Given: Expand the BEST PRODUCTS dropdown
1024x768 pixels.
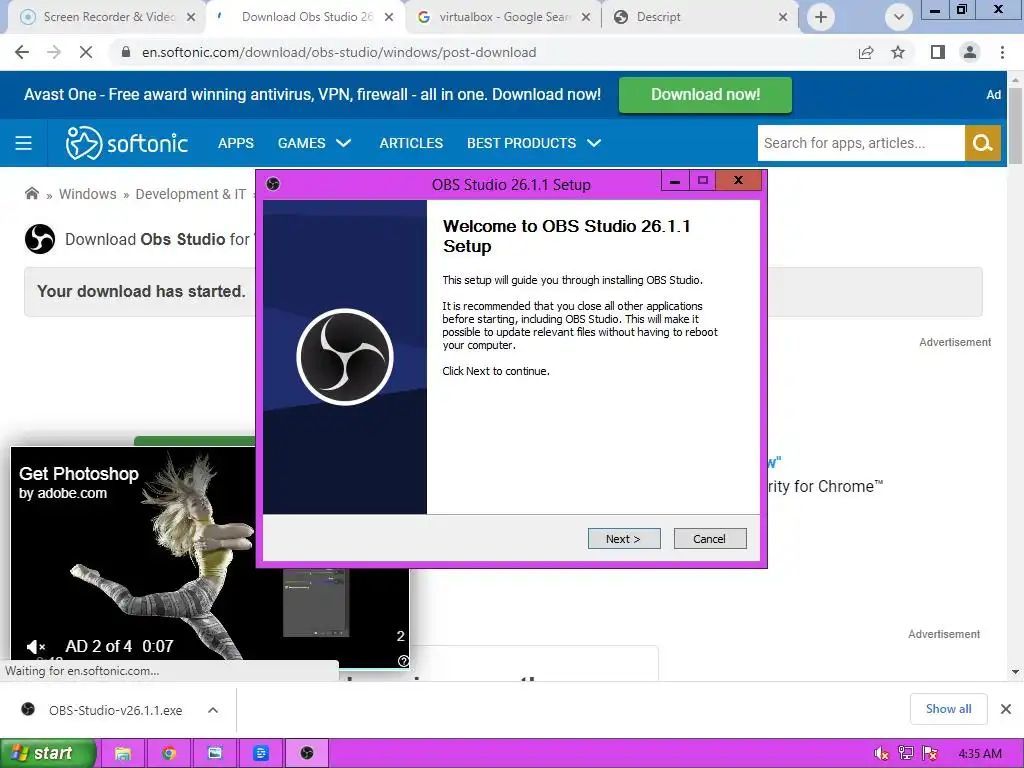Looking at the screenshot, I should [534, 143].
